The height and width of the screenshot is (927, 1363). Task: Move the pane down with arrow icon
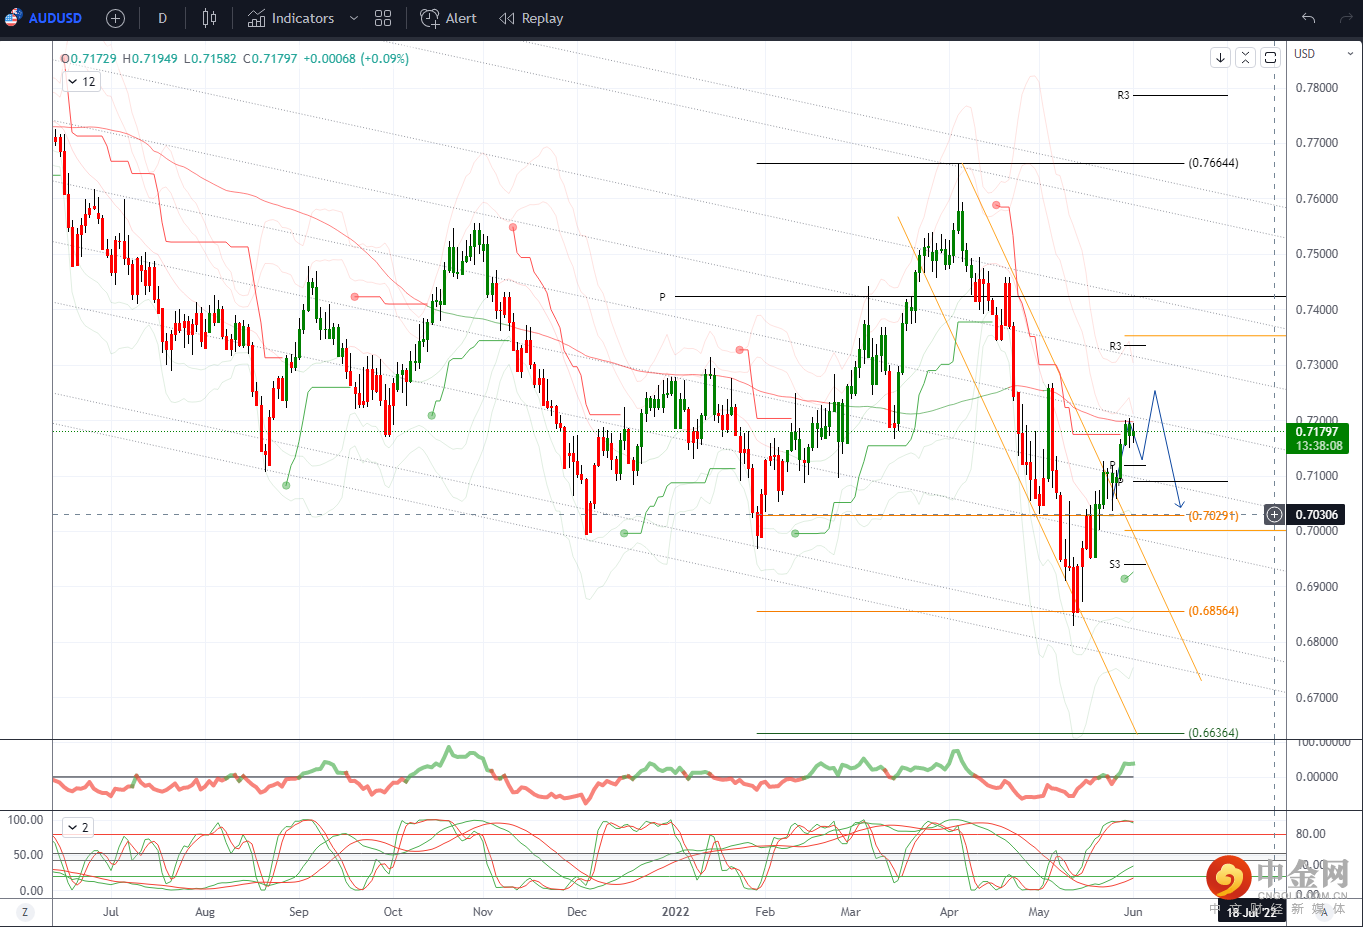1220,58
